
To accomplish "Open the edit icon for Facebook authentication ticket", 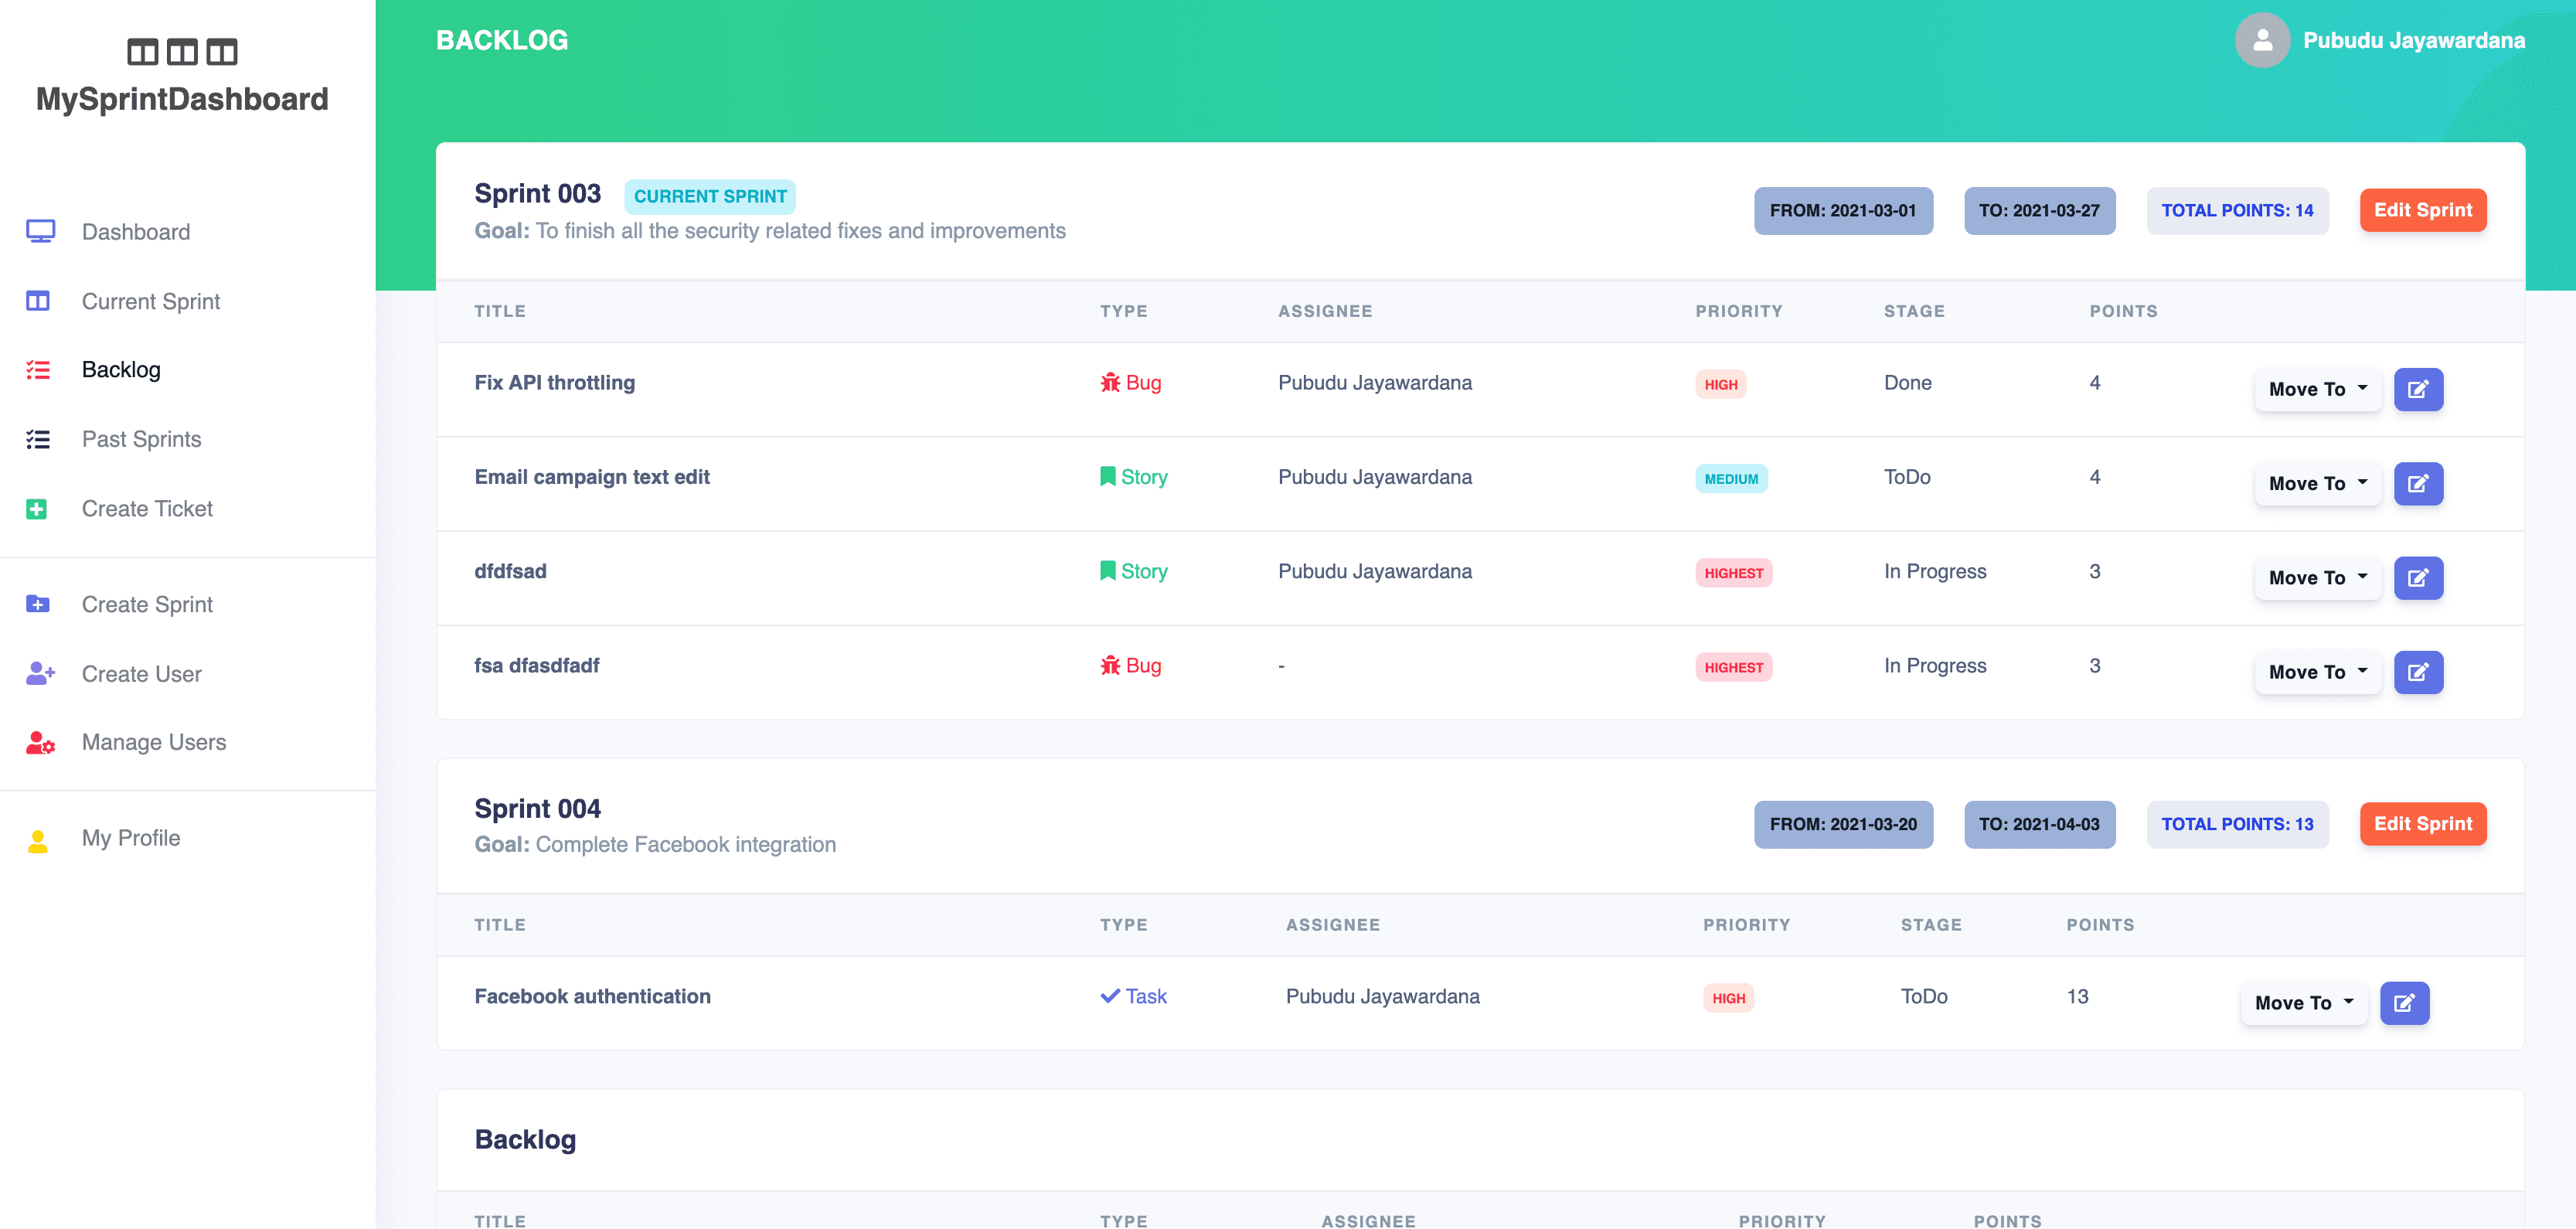I will point(2403,1002).
